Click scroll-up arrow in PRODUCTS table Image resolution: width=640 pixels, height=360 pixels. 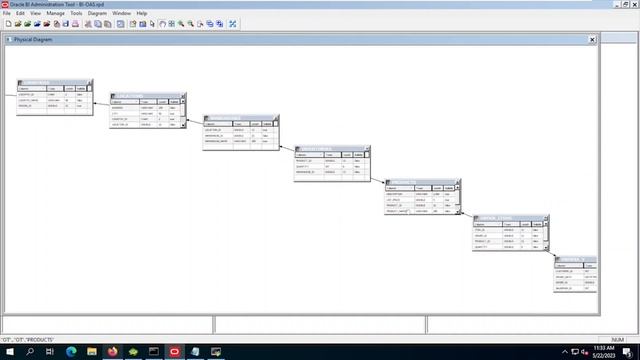pos(457,188)
